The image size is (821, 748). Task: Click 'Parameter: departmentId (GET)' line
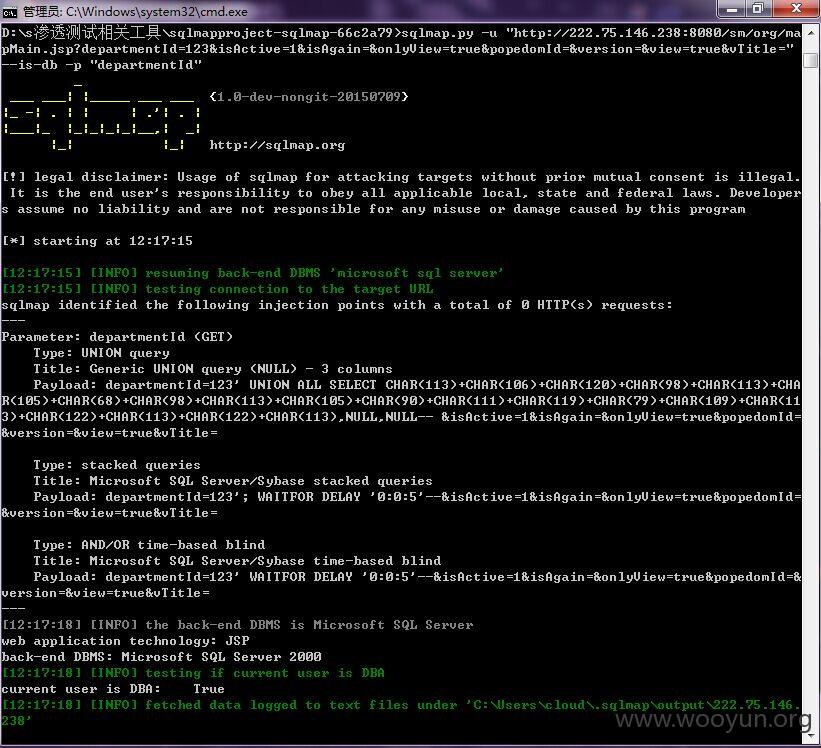click(117, 337)
